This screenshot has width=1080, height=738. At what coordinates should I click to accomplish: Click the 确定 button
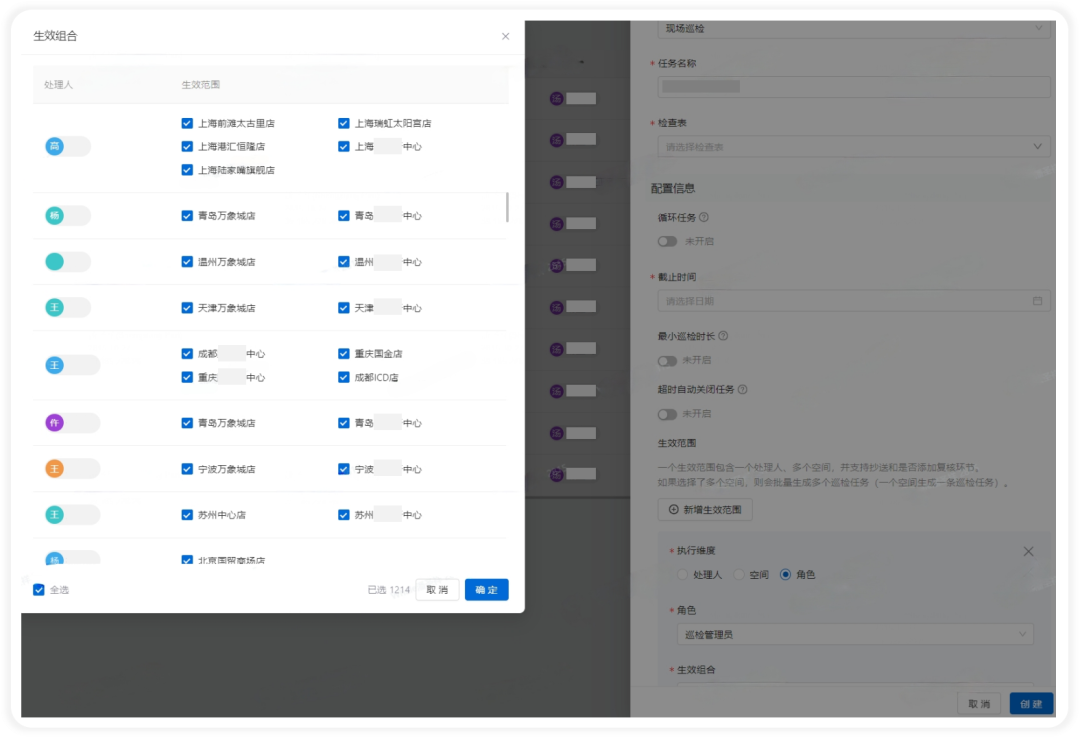[486, 590]
